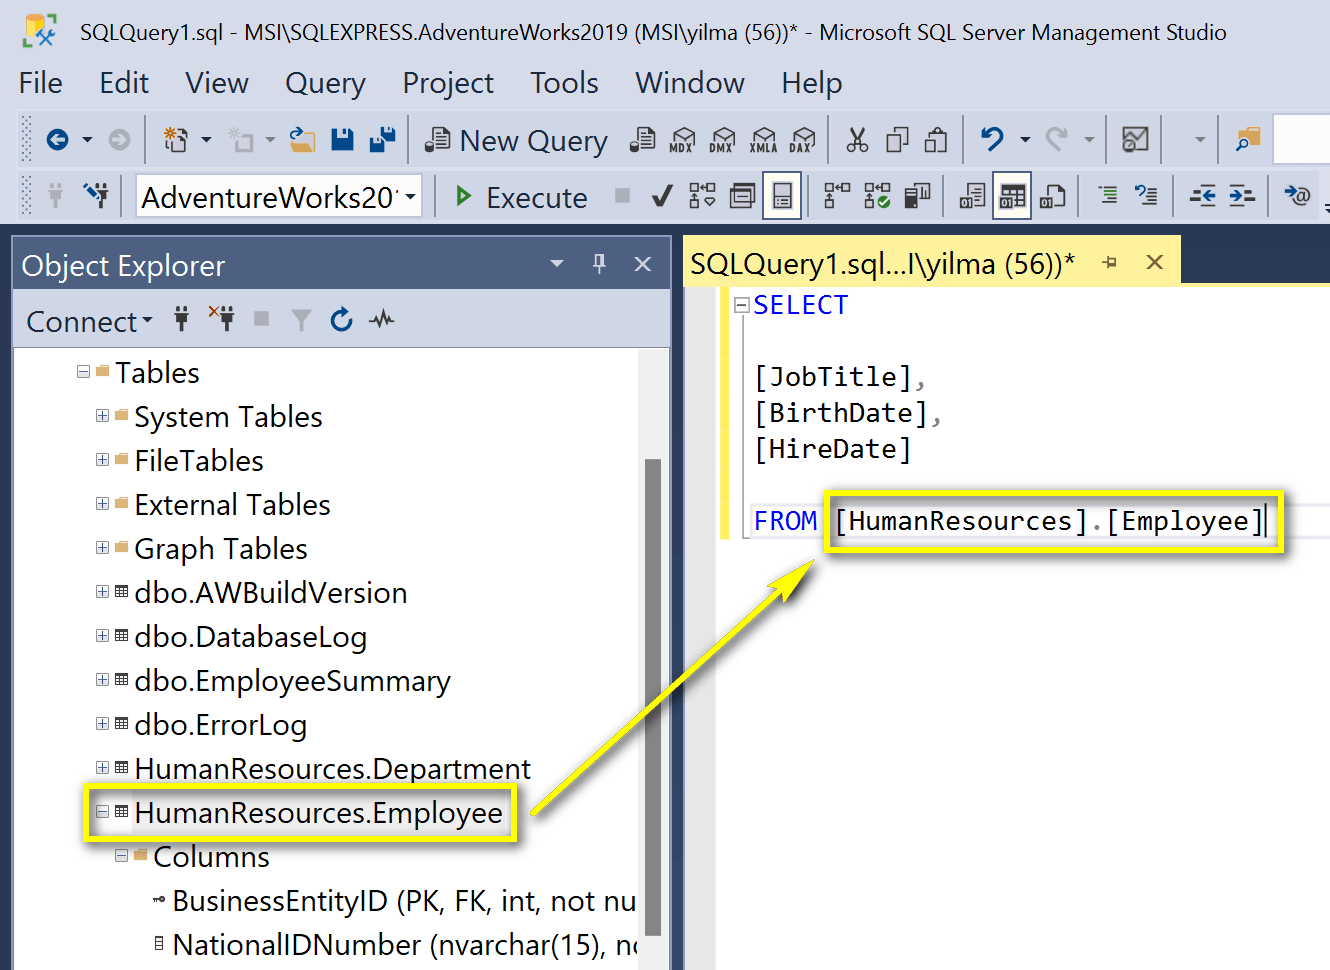Screen dimensions: 1330x970
Task: Display the Estimated Execution Plan
Action: point(702,195)
